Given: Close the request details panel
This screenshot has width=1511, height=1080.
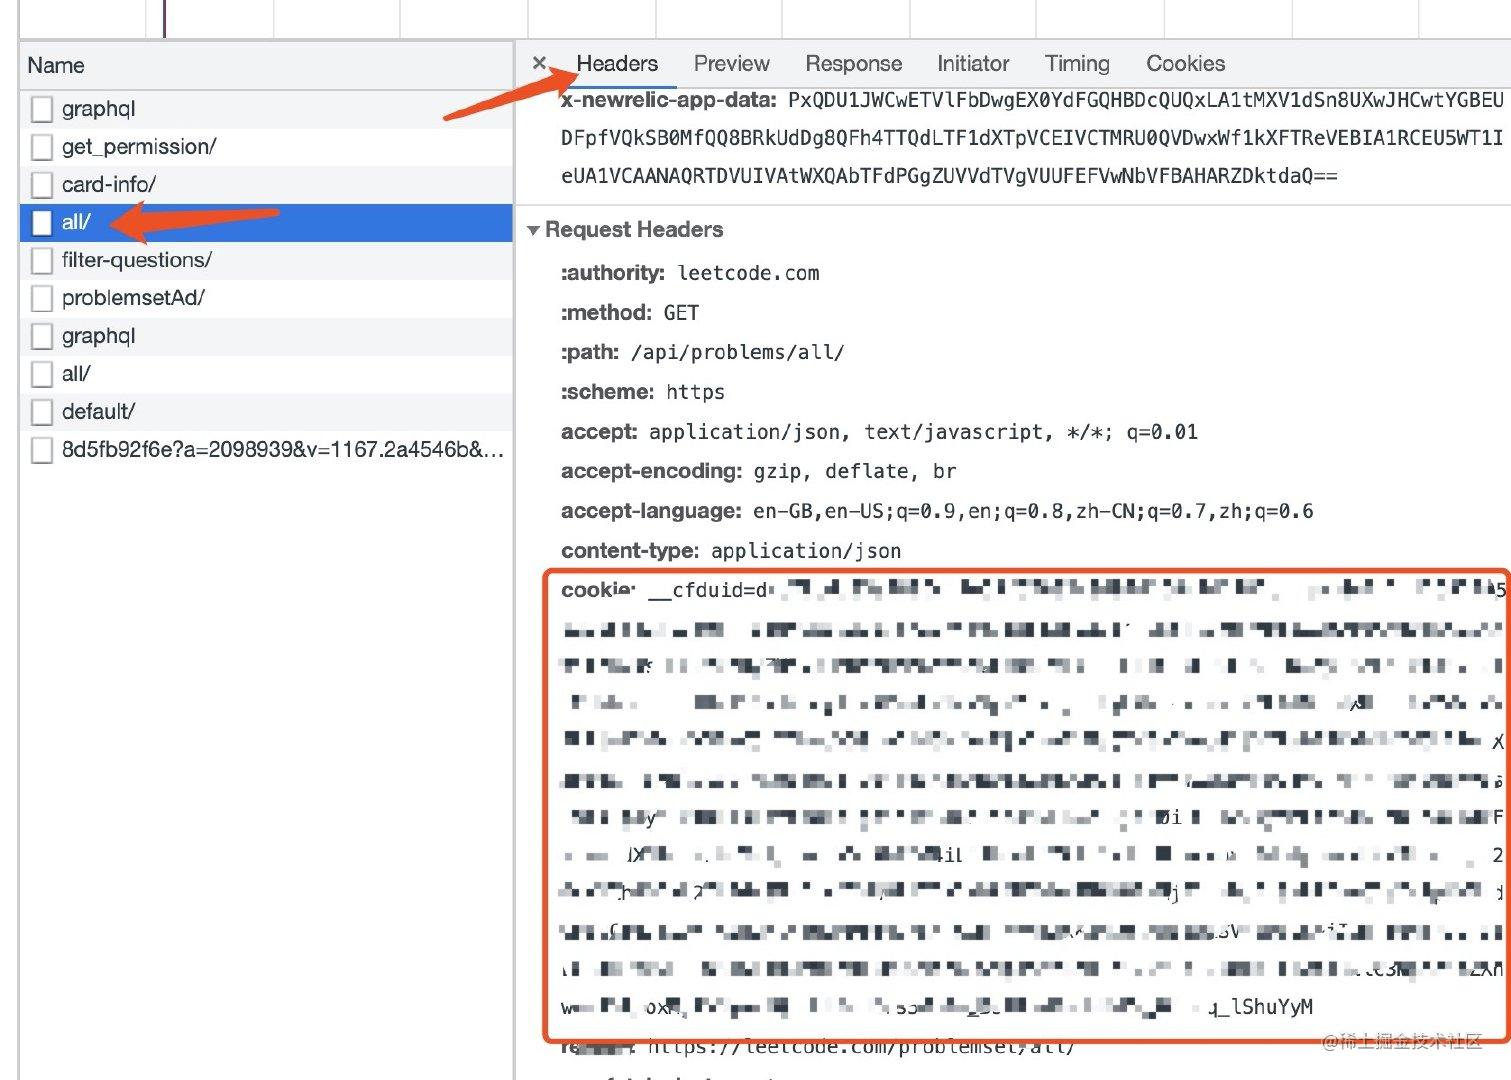Looking at the screenshot, I should point(539,63).
